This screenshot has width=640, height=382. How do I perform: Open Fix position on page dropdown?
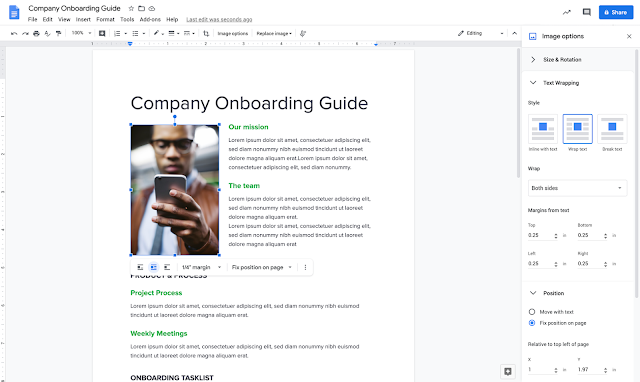[262, 267]
